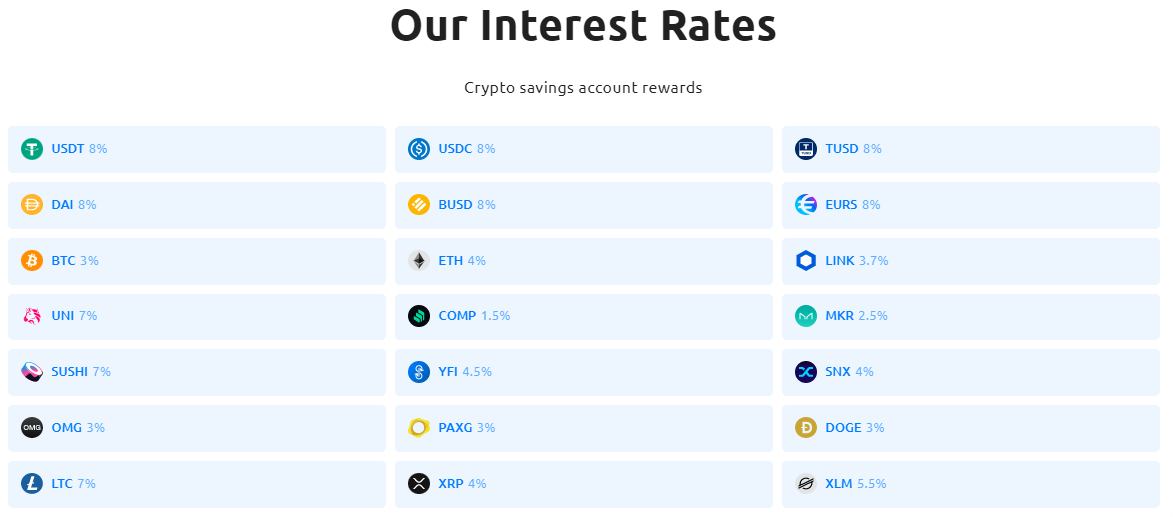Click the yellow BUSD coin icon

tap(419, 205)
